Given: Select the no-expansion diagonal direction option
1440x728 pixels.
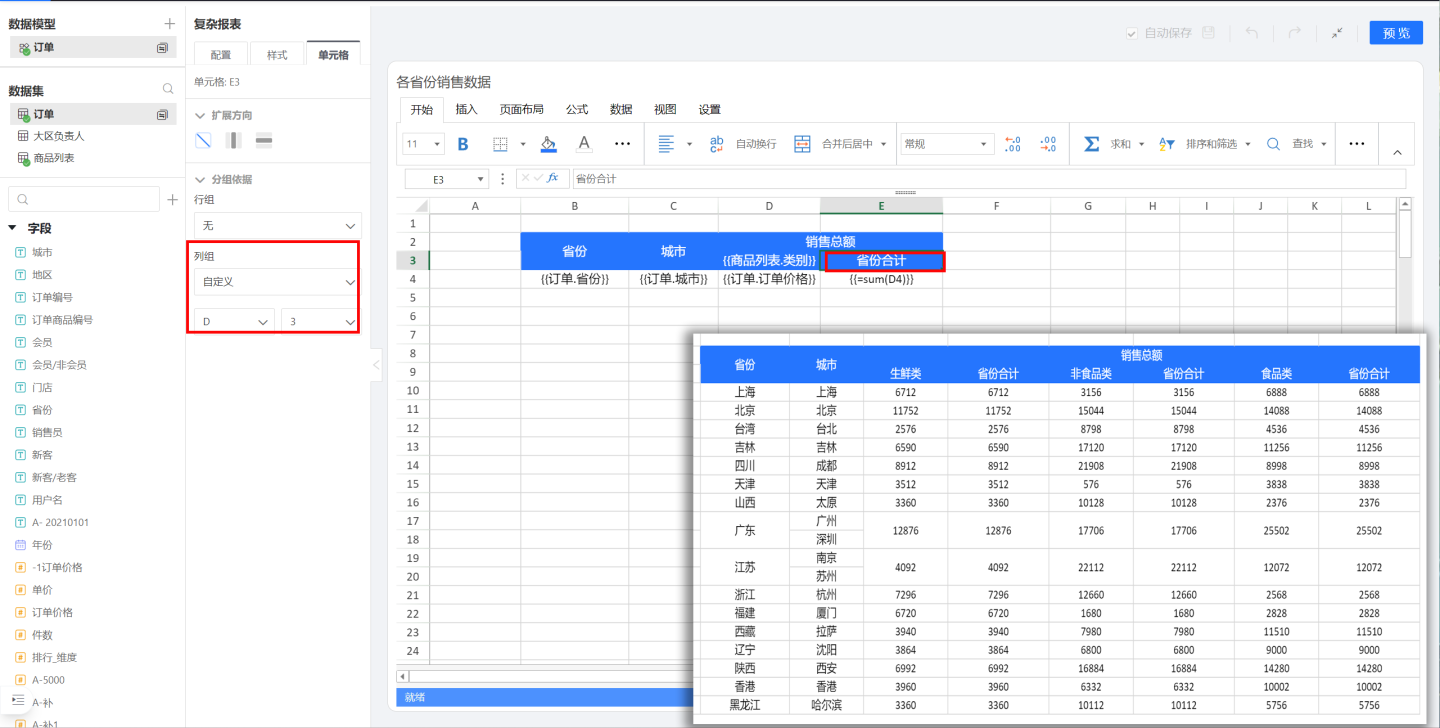Looking at the screenshot, I should [x=203, y=140].
